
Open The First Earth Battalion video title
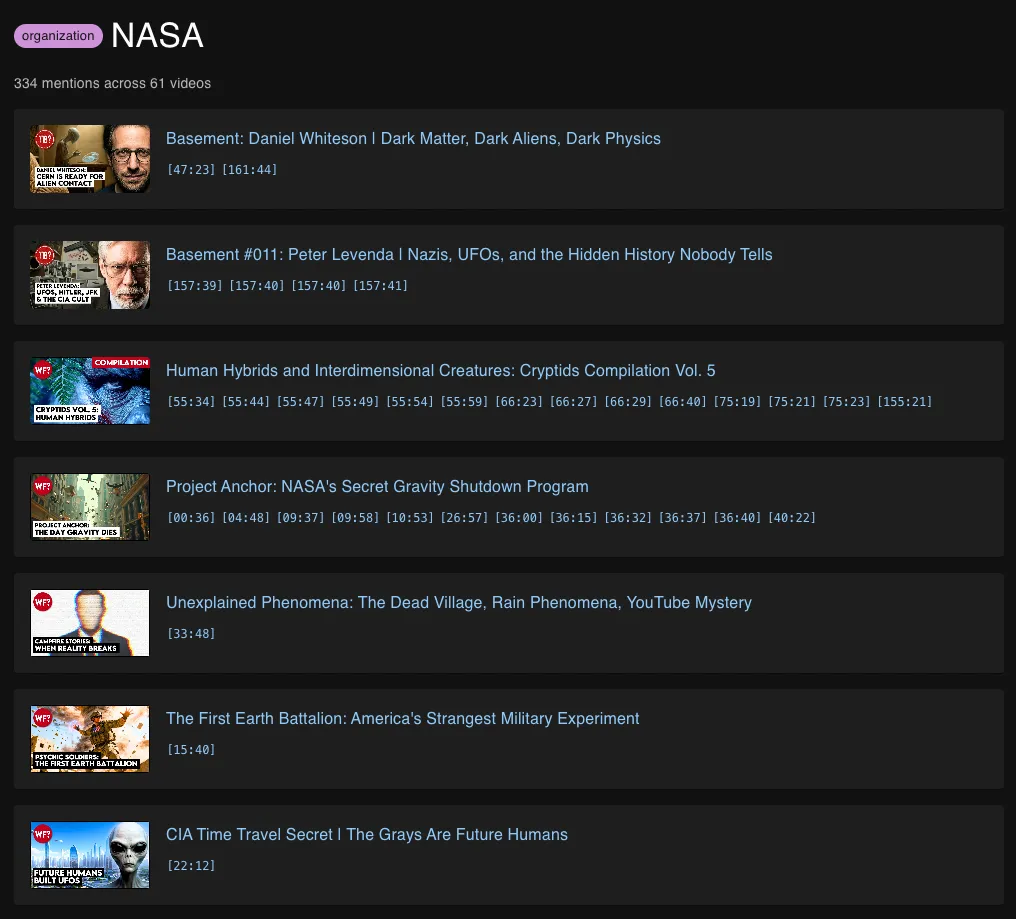(x=402, y=719)
